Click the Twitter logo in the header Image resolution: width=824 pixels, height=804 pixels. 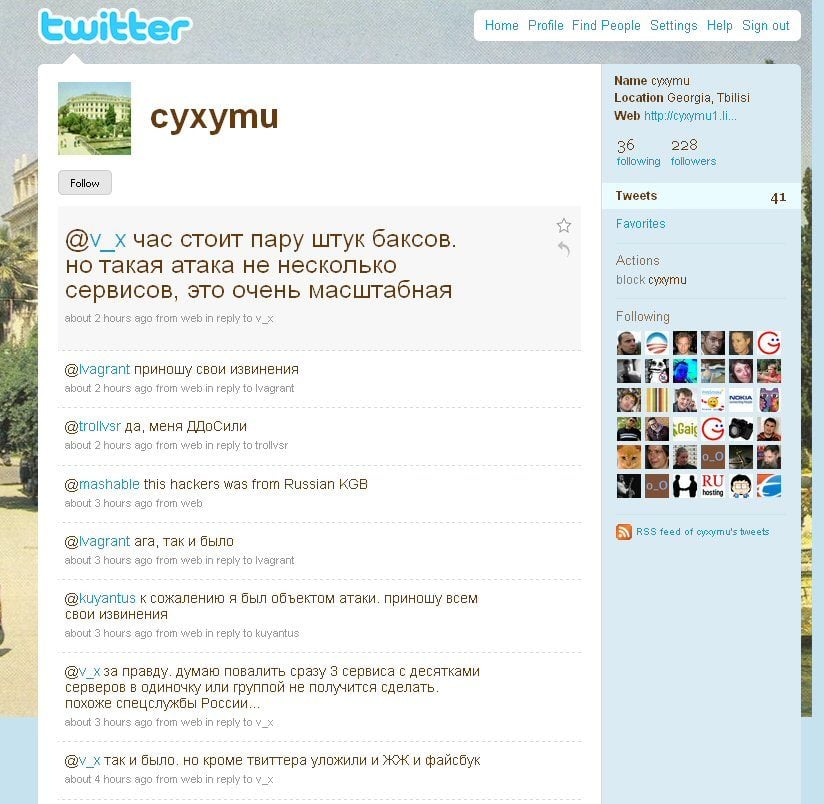click(x=113, y=25)
